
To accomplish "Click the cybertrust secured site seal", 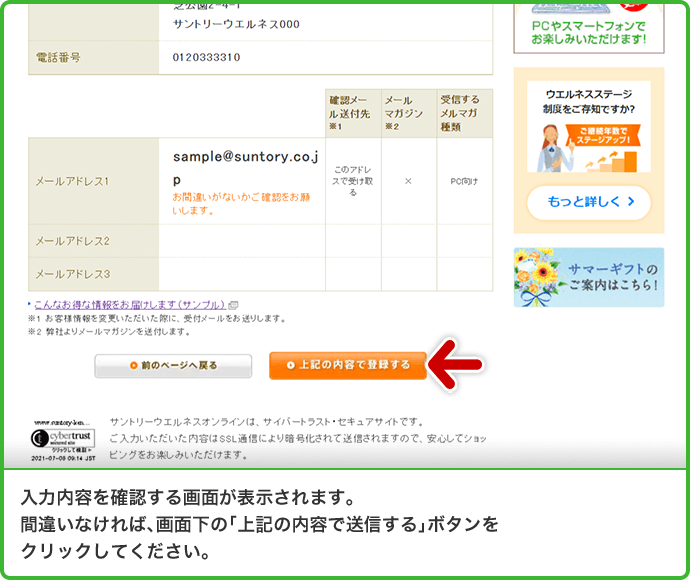I will pyautogui.click(x=63, y=441).
